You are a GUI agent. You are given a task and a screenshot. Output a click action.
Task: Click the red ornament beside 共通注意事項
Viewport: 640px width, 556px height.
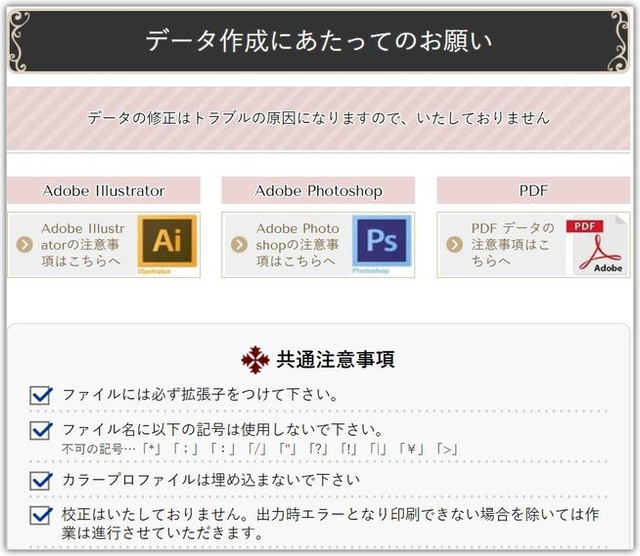pyautogui.click(x=256, y=360)
